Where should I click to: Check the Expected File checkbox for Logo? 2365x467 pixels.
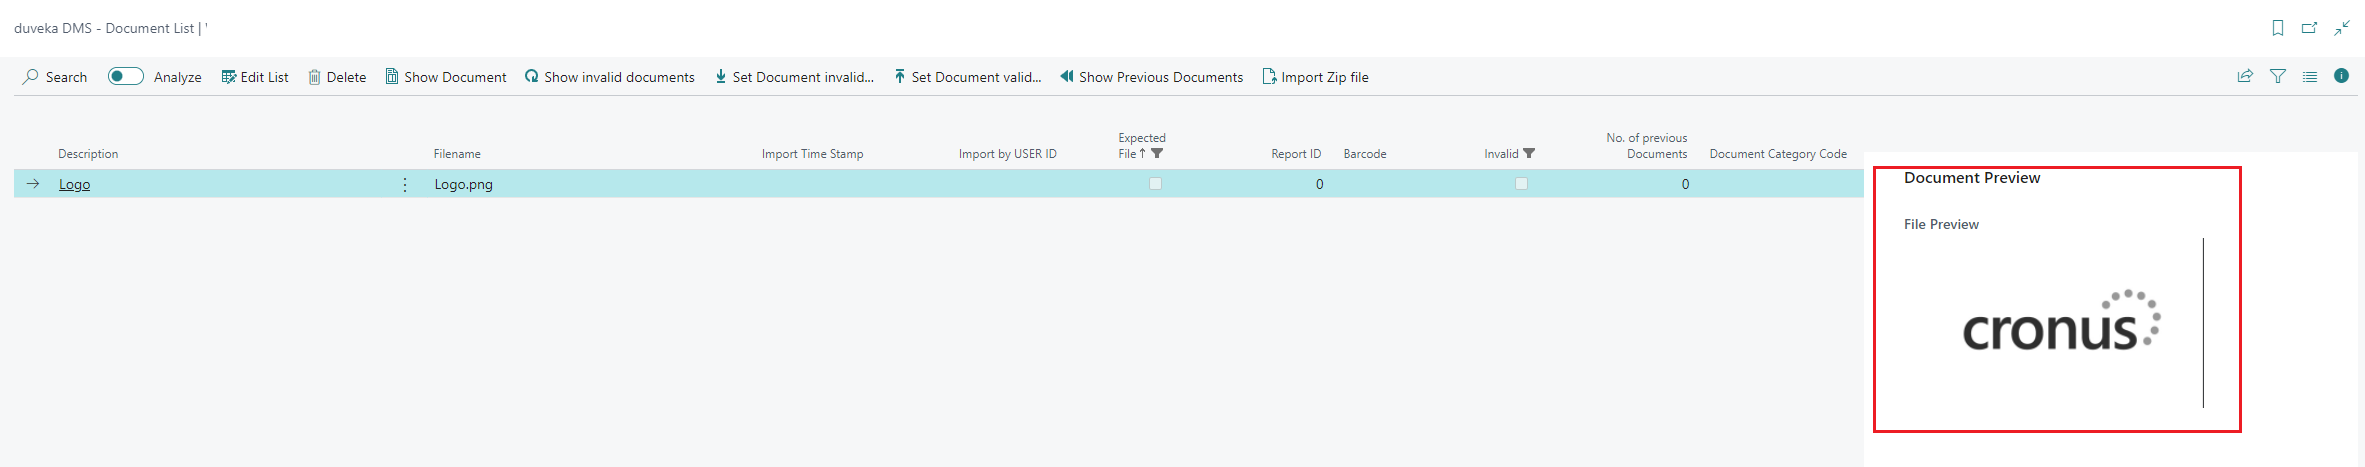click(x=1155, y=184)
